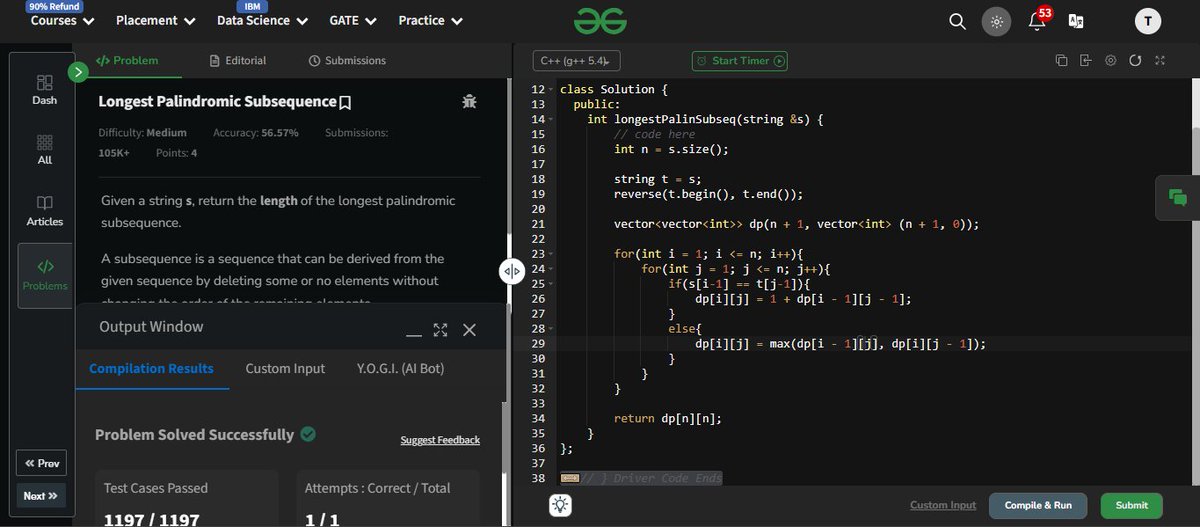Click the Problem Solved Successfully message
The image size is (1200, 527).
194,434
